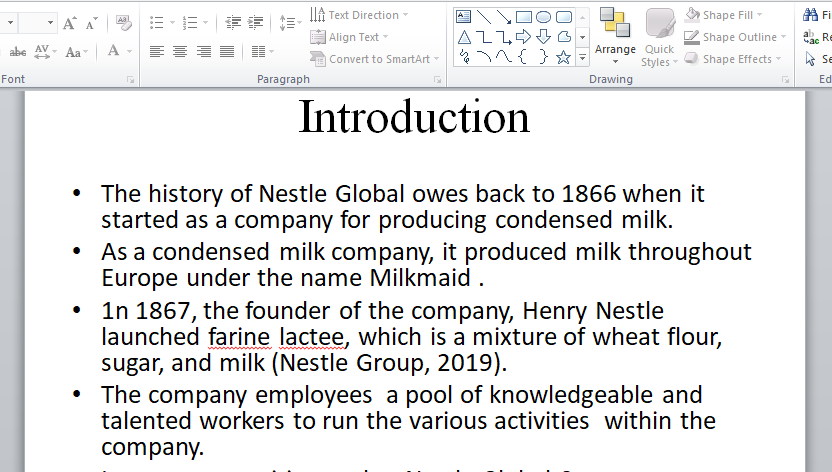The image size is (832, 472).
Task: Click the underlined word lactee
Action: tap(311, 337)
